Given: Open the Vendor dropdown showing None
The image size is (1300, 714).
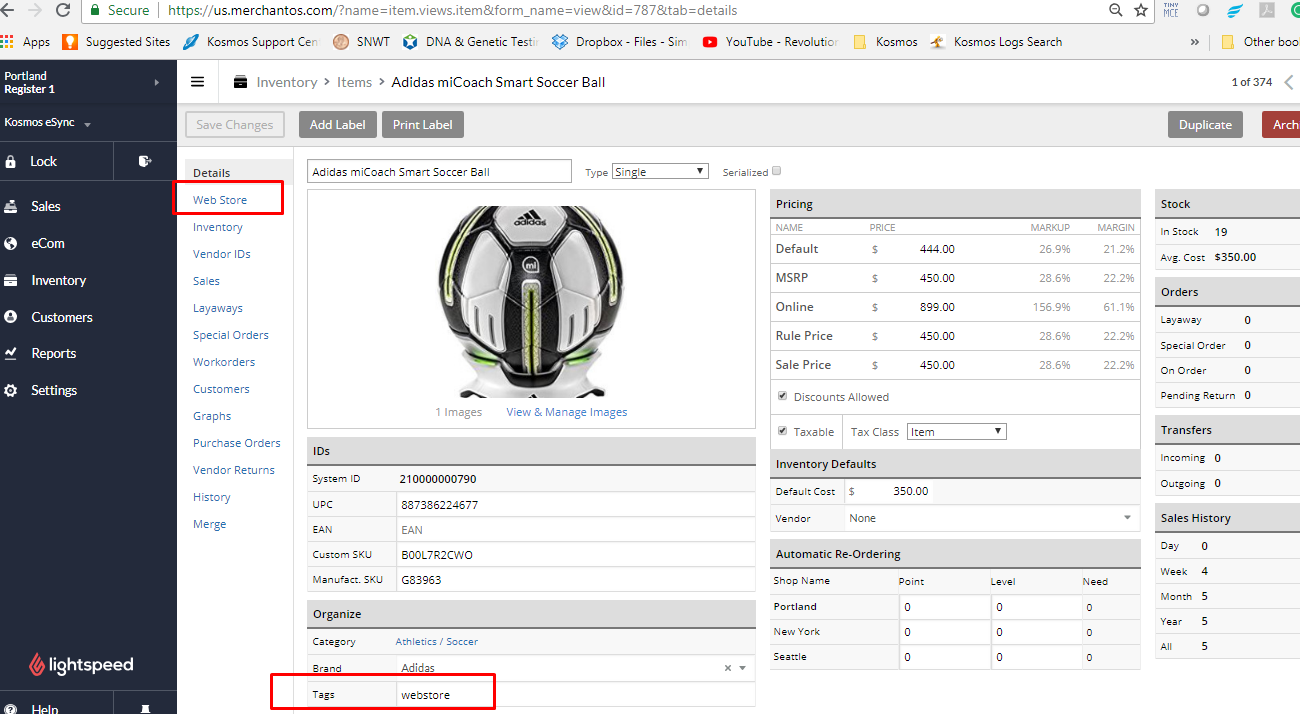Looking at the screenshot, I should point(991,518).
